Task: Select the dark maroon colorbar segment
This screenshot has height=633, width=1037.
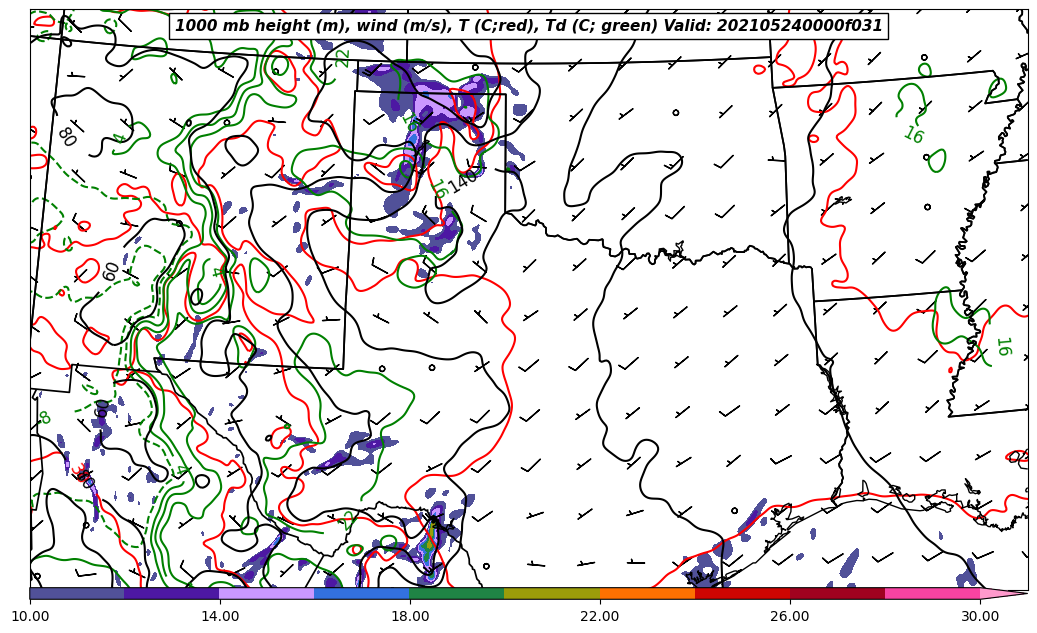Action: (837, 593)
